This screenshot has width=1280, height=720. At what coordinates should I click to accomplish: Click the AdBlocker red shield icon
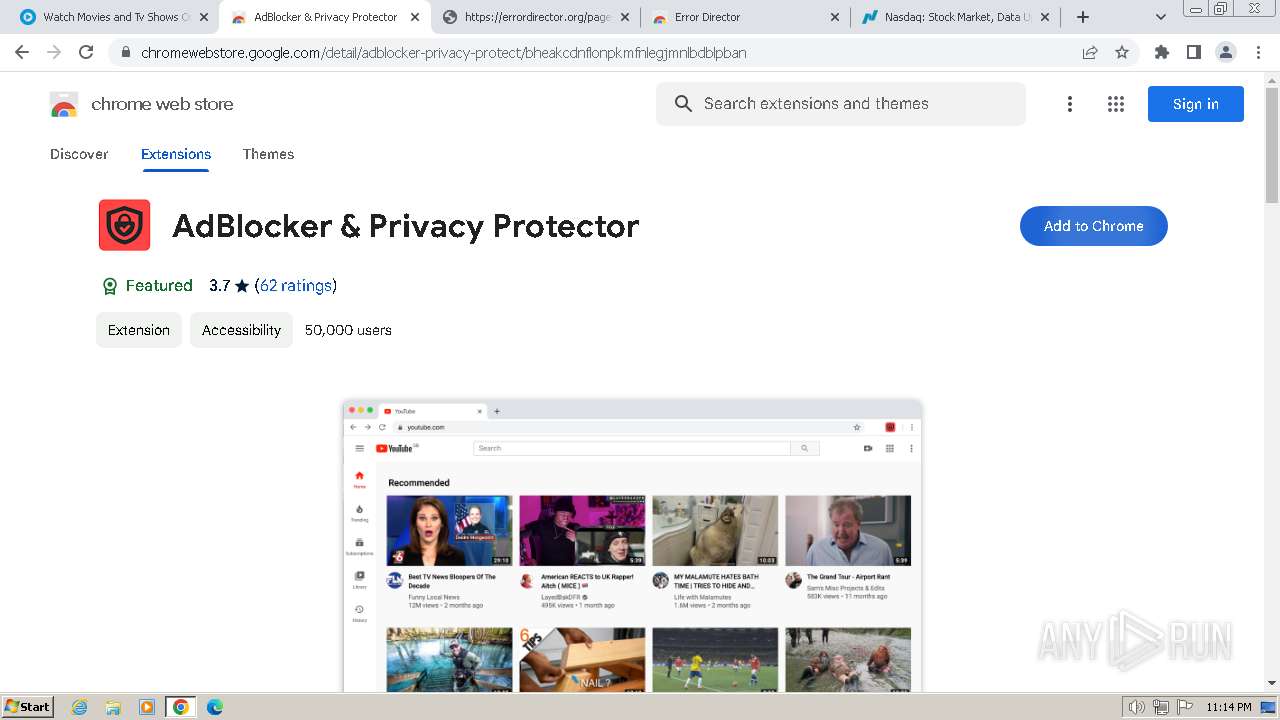click(125, 225)
